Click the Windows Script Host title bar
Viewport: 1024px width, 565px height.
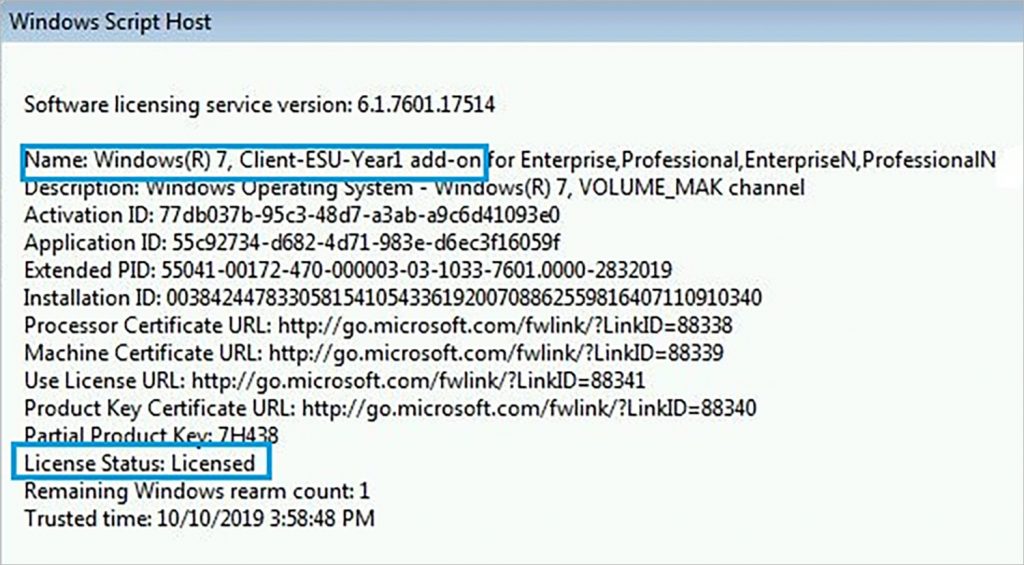512,21
